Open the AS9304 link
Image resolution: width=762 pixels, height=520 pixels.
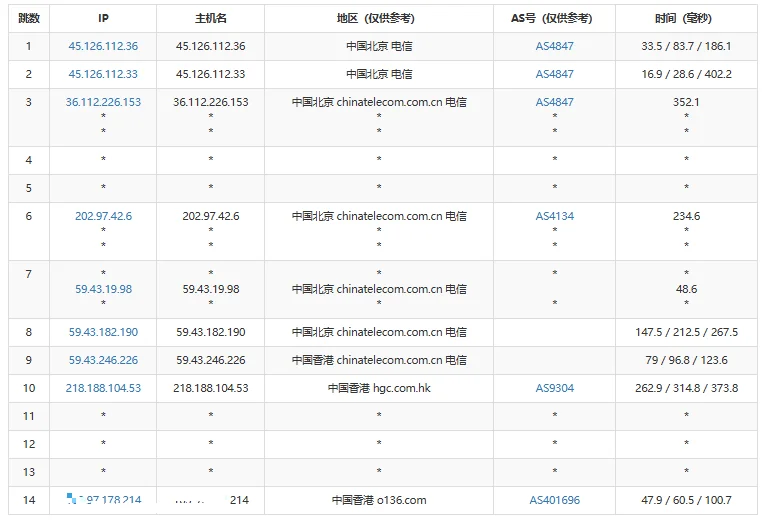pos(554,388)
